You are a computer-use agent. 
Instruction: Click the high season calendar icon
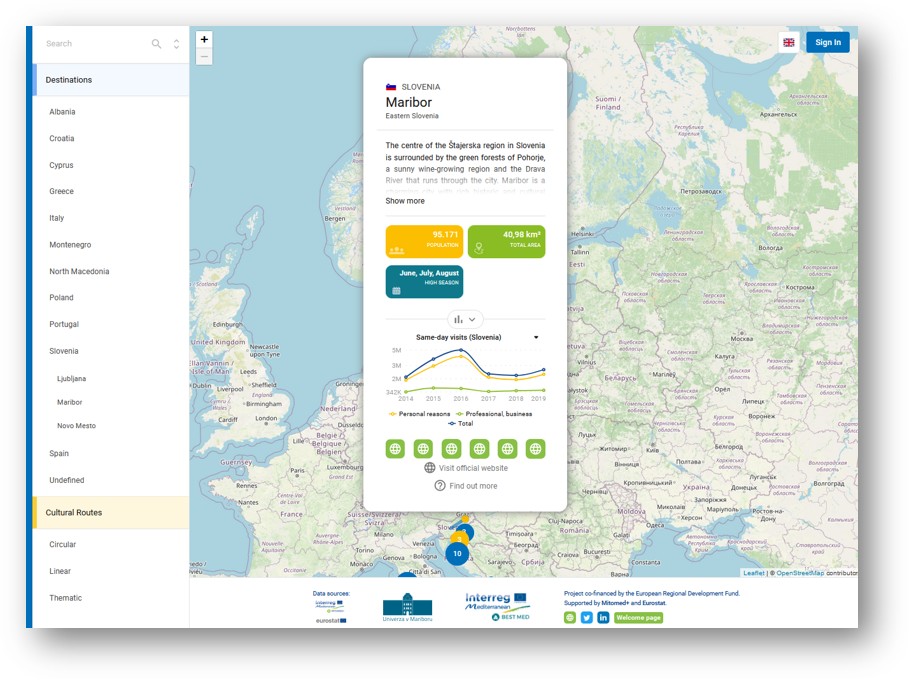(396, 291)
